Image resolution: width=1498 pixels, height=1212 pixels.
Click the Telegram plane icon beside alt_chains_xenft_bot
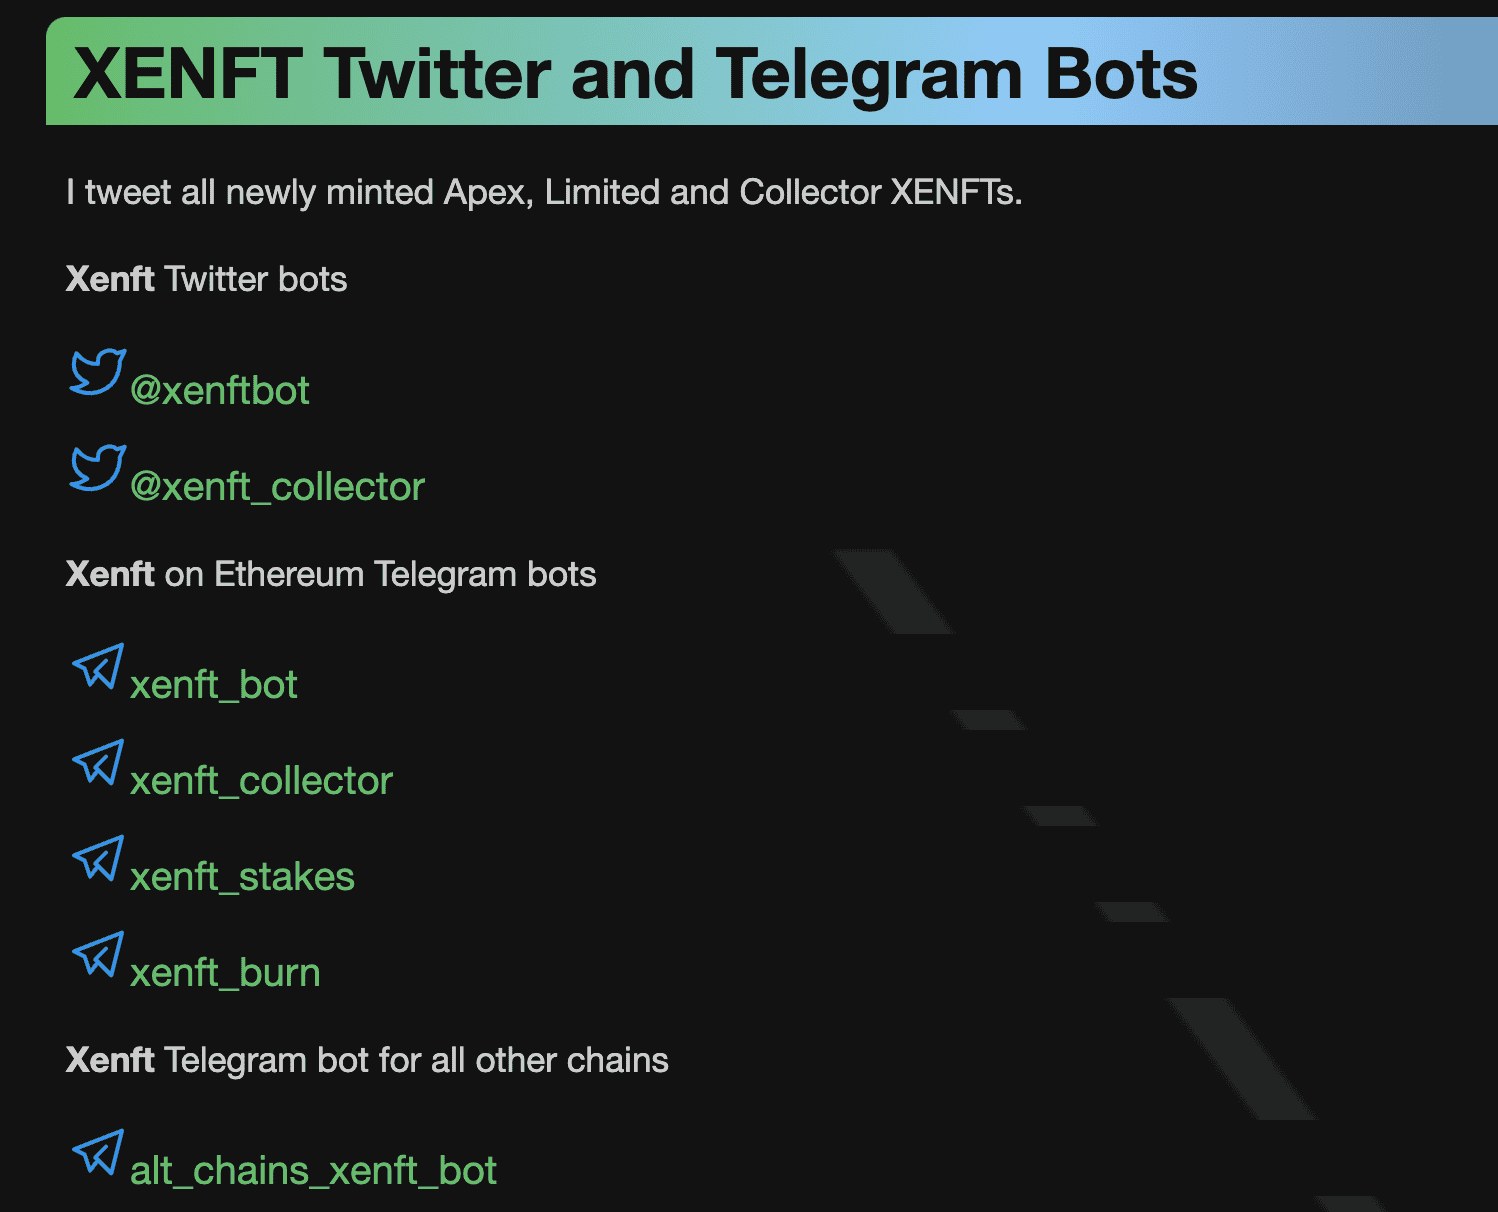tap(98, 1152)
